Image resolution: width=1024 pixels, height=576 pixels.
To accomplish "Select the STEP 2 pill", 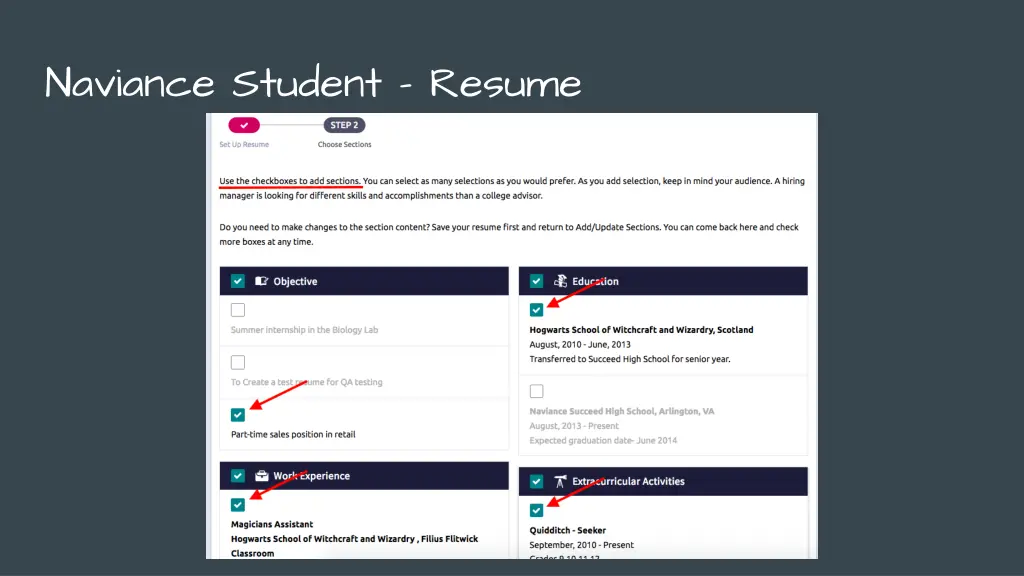I will point(344,125).
